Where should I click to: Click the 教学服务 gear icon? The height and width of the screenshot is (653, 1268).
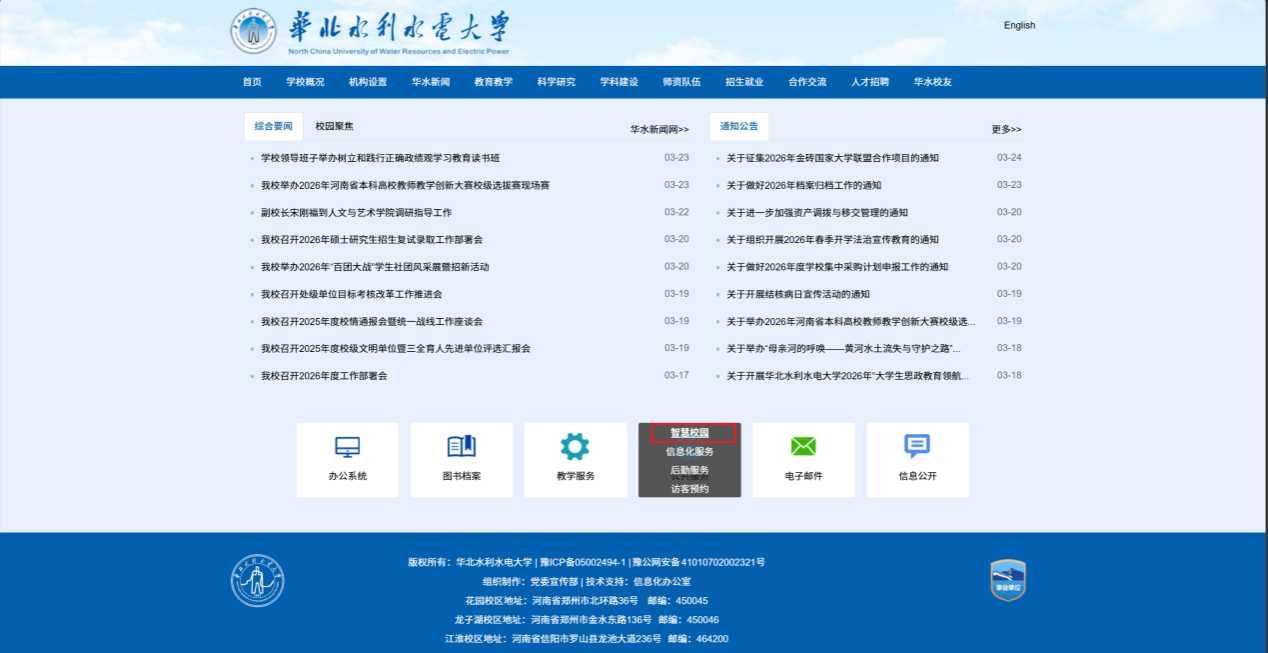[x=575, y=447]
